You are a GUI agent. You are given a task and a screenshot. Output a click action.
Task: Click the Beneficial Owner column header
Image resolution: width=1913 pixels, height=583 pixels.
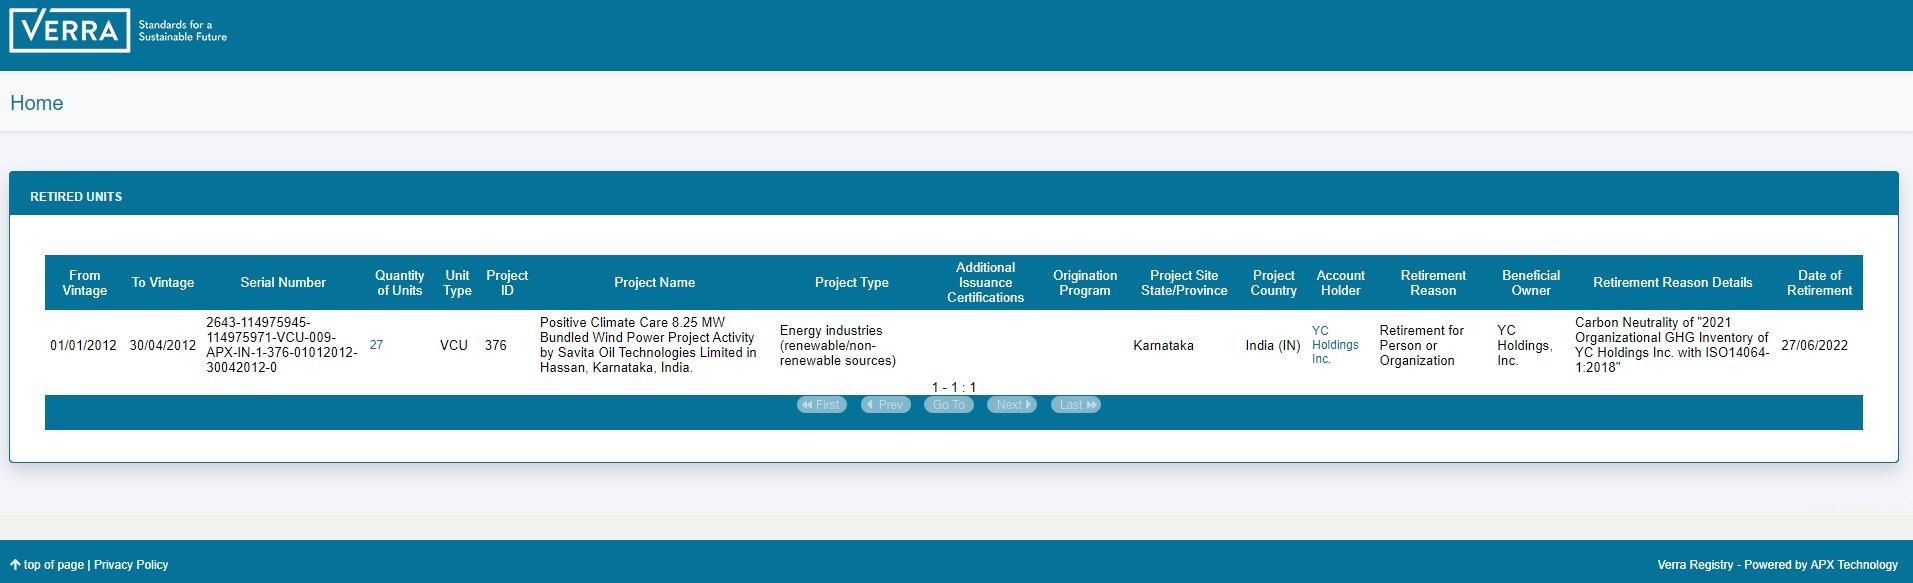(1530, 283)
